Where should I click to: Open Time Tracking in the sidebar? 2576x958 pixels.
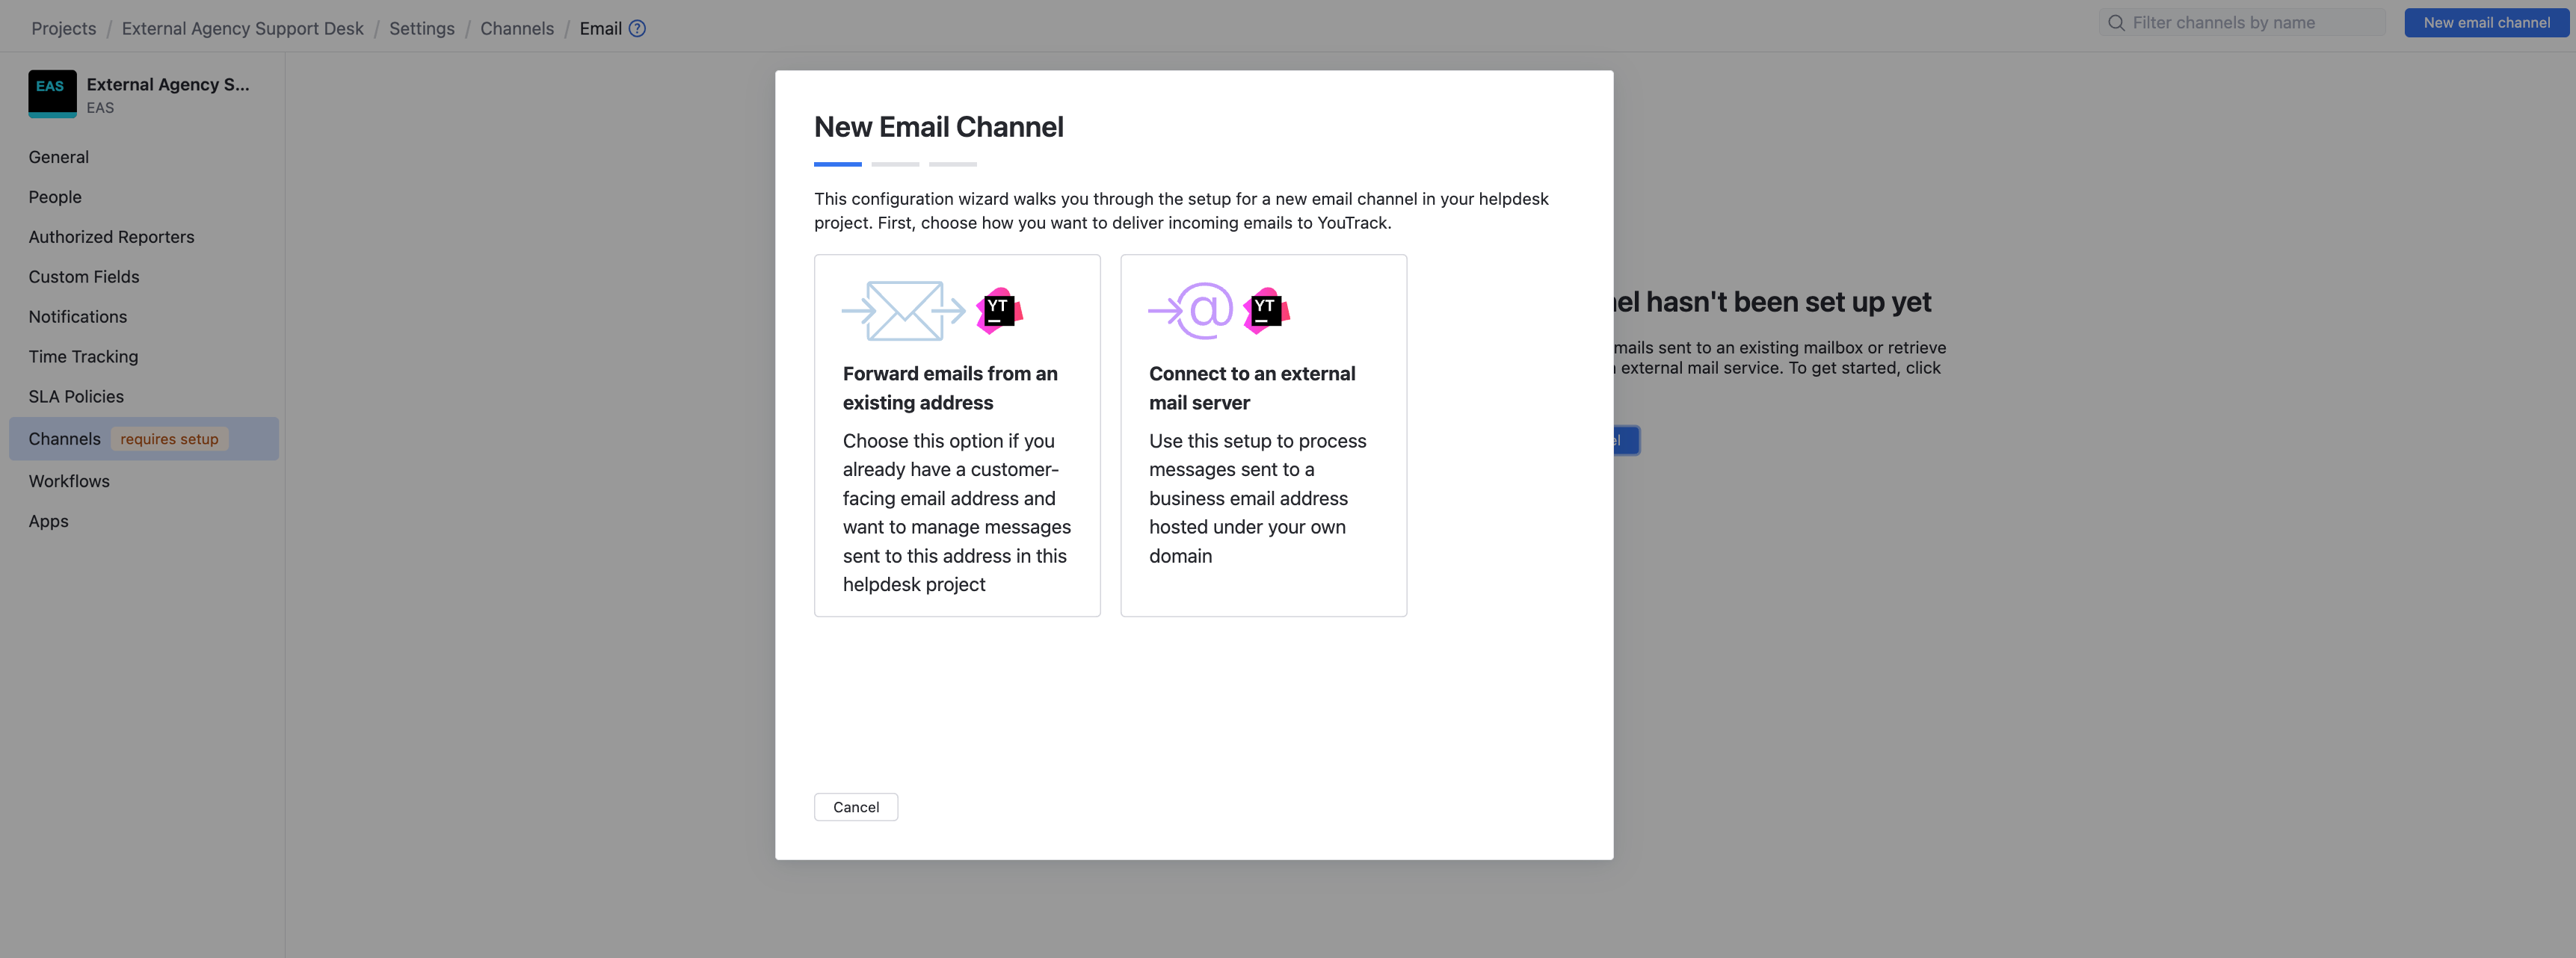tap(83, 357)
